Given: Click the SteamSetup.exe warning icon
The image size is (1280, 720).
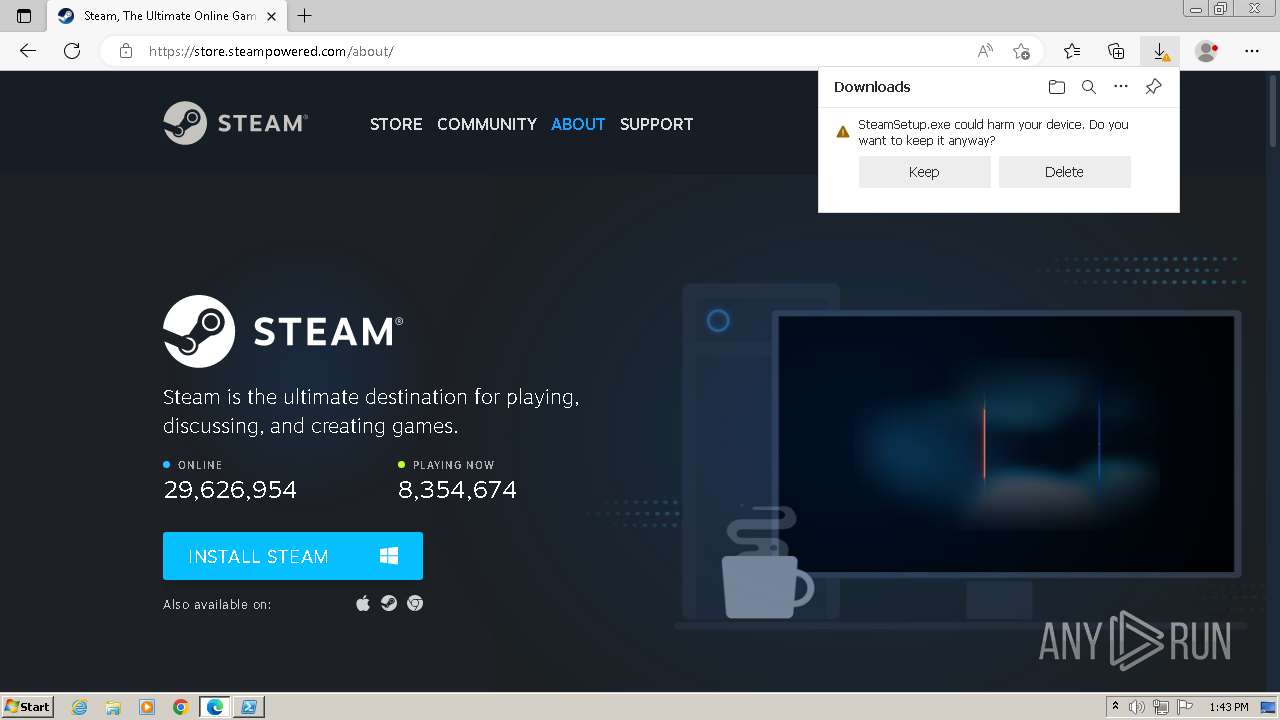Looking at the screenshot, I should (x=843, y=131).
